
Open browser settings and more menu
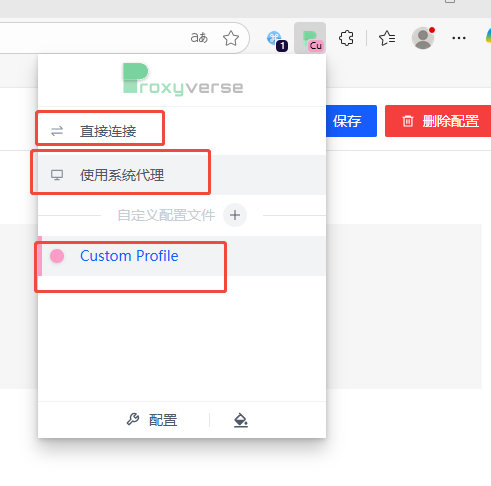coord(459,38)
